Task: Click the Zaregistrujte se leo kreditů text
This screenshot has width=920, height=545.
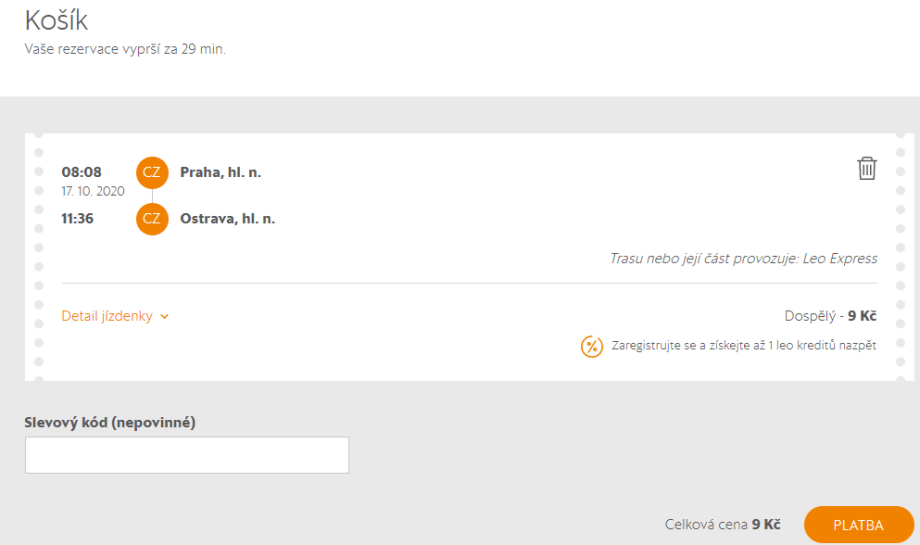Action: (744, 346)
